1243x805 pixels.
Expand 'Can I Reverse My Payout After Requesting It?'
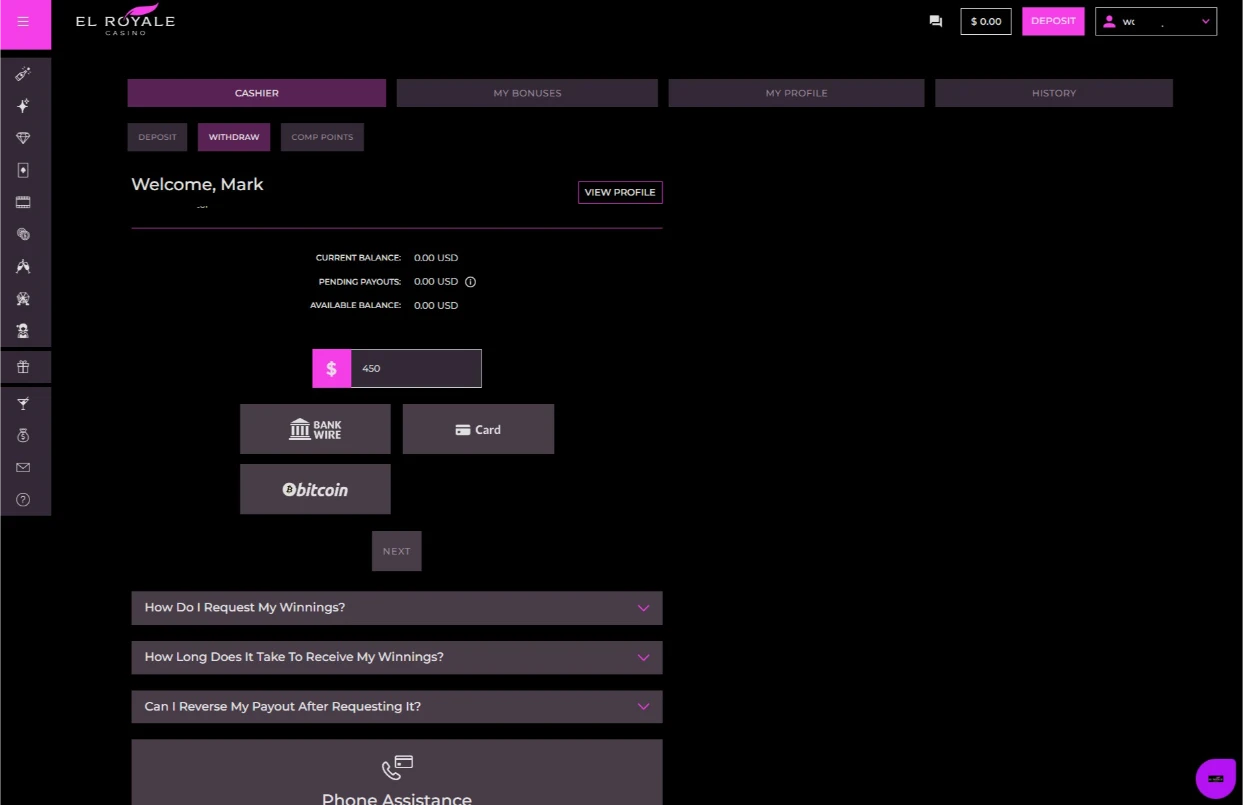tap(397, 706)
